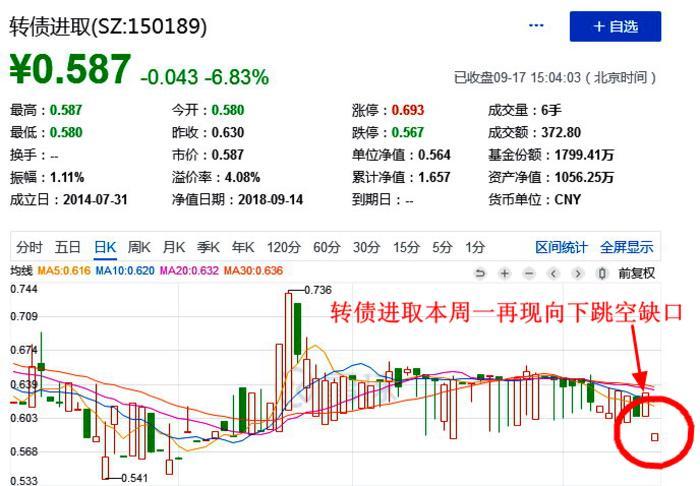
Task: Select the 年K chart tab
Action: [x=243, y=247]
